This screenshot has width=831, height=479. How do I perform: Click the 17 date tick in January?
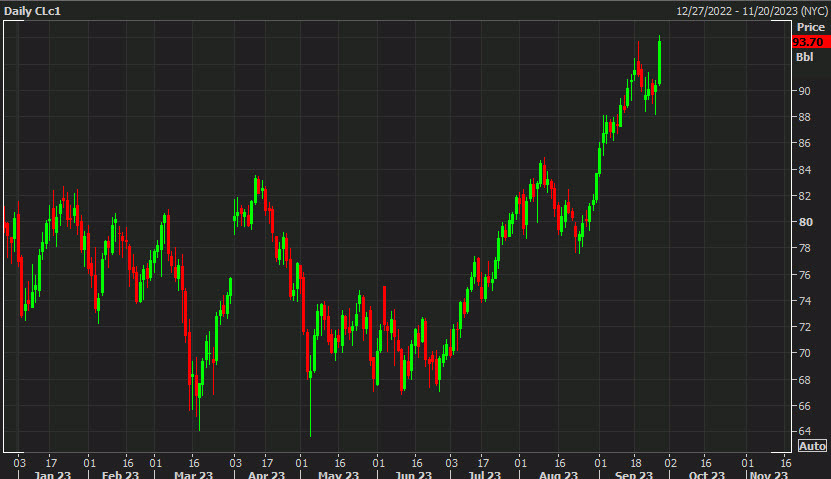[x=51, y=463]
